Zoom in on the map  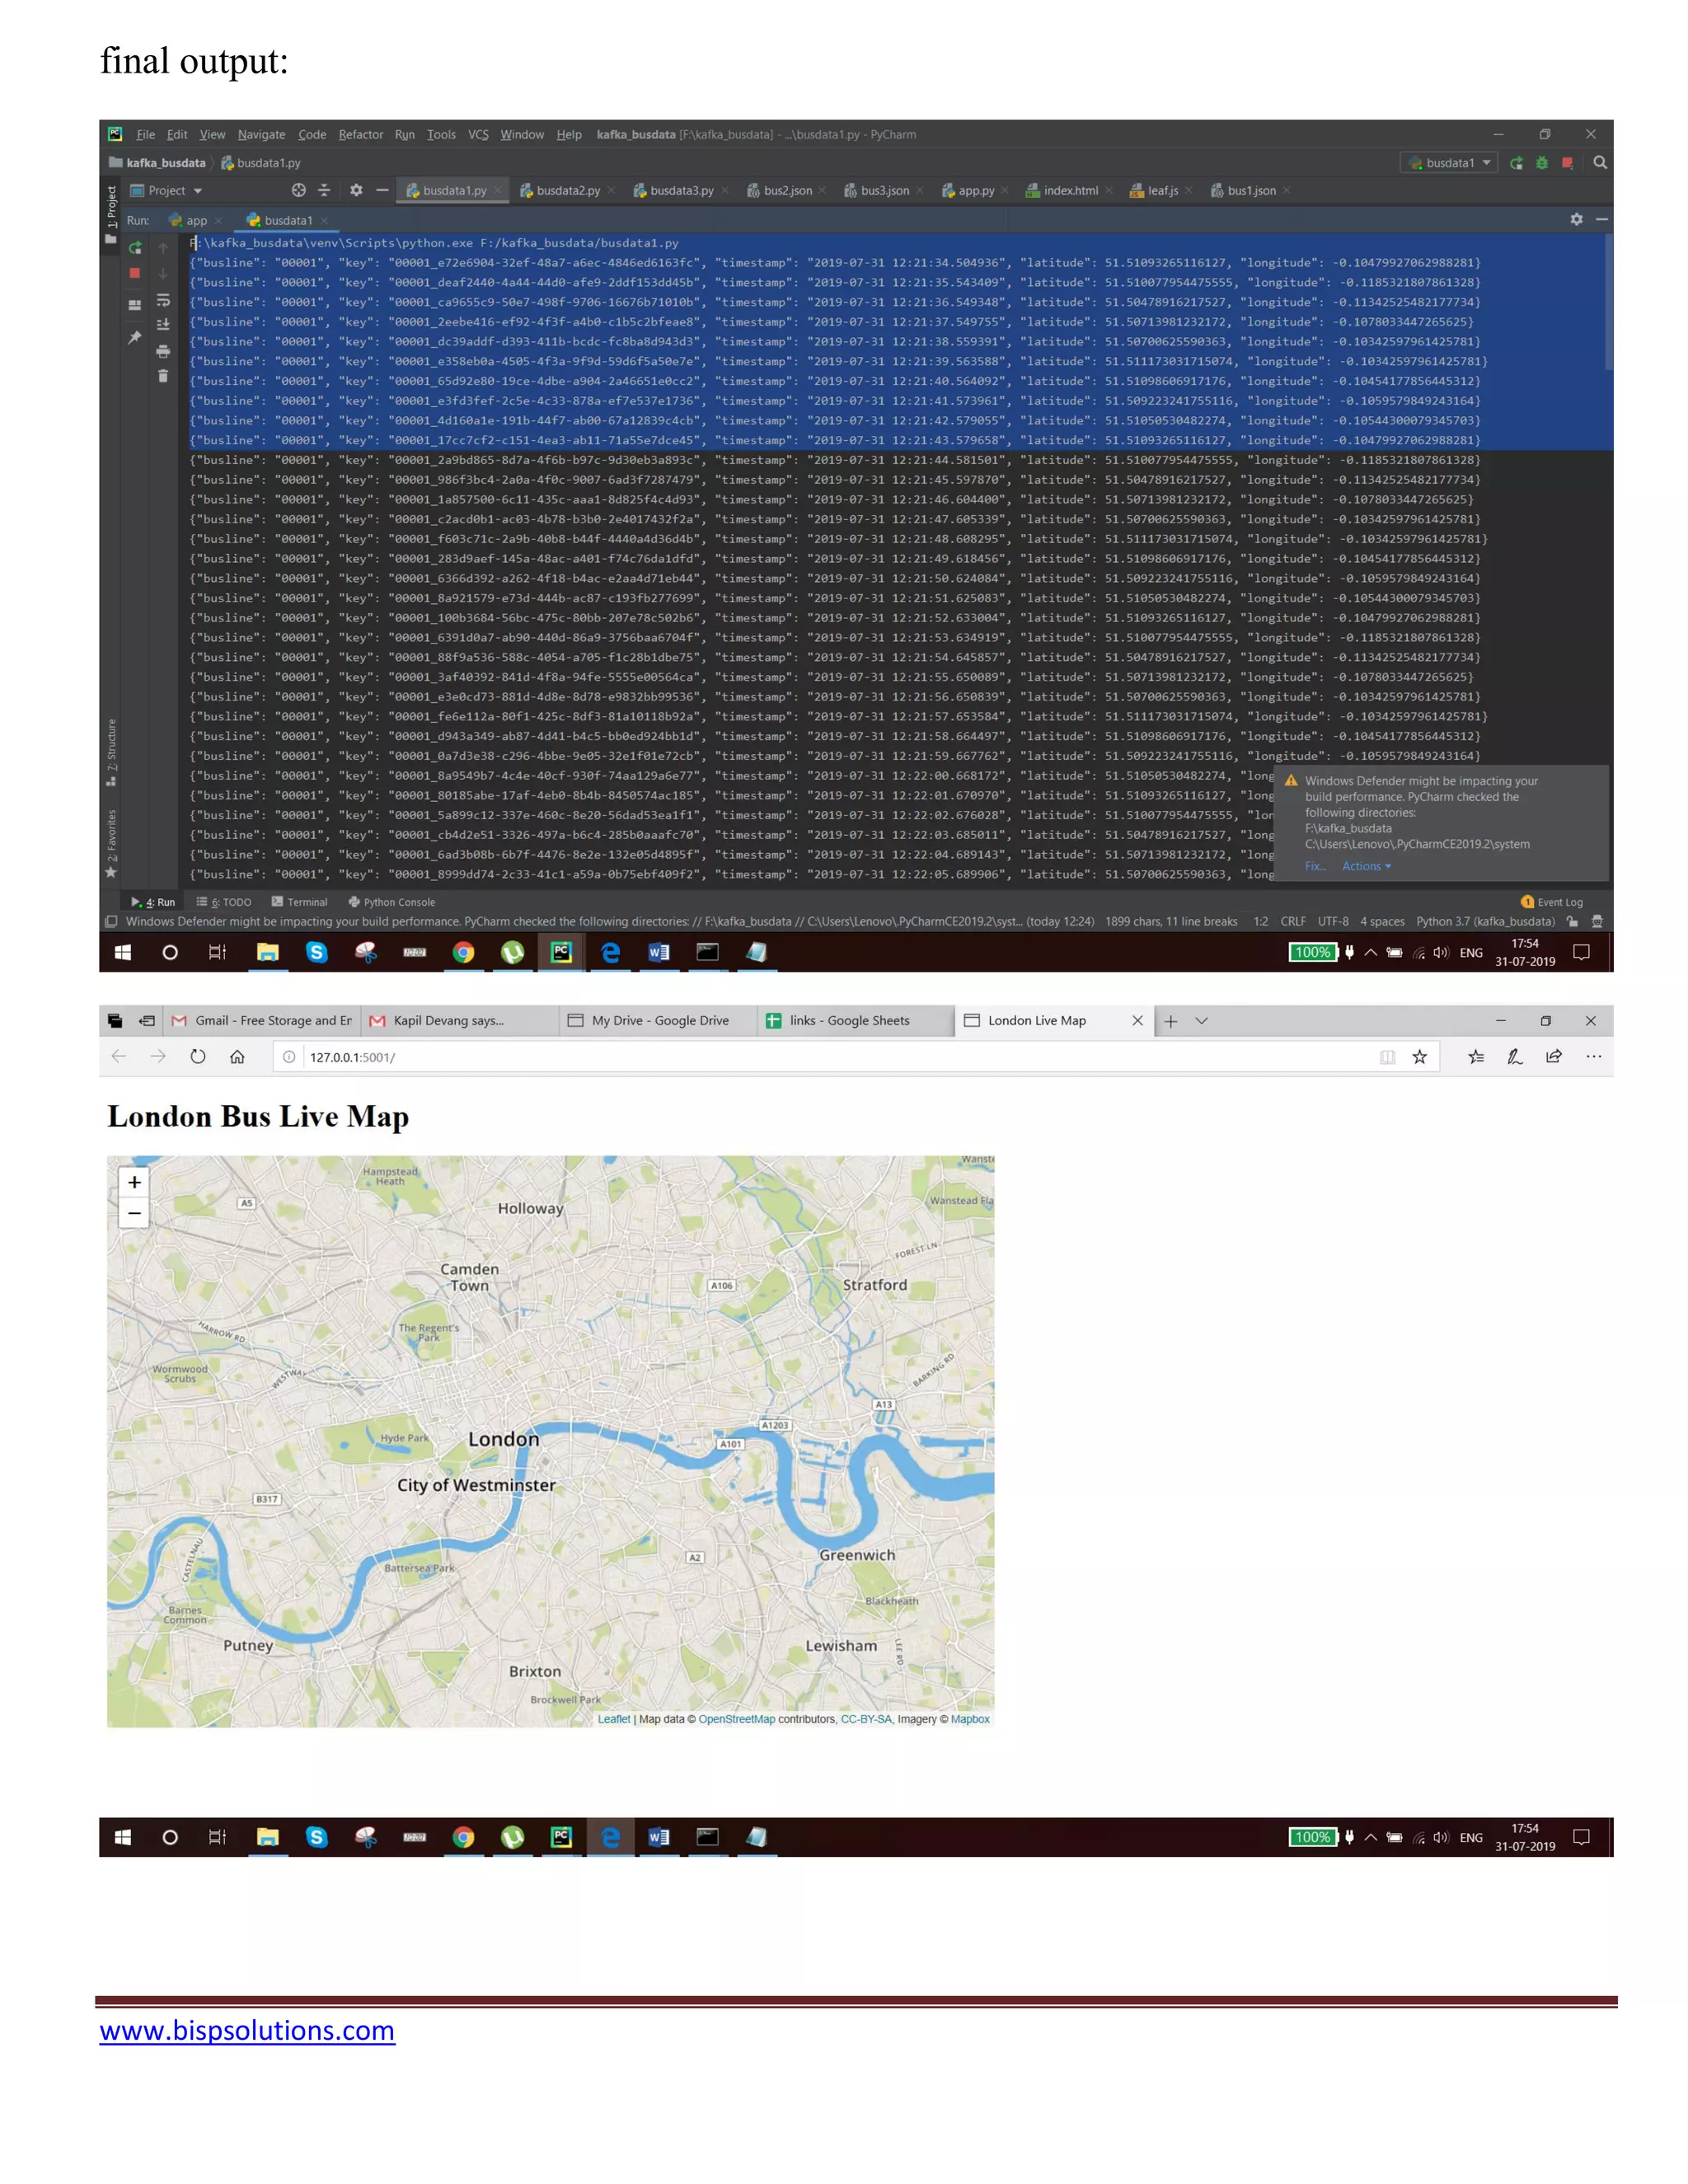point(134,1182)
